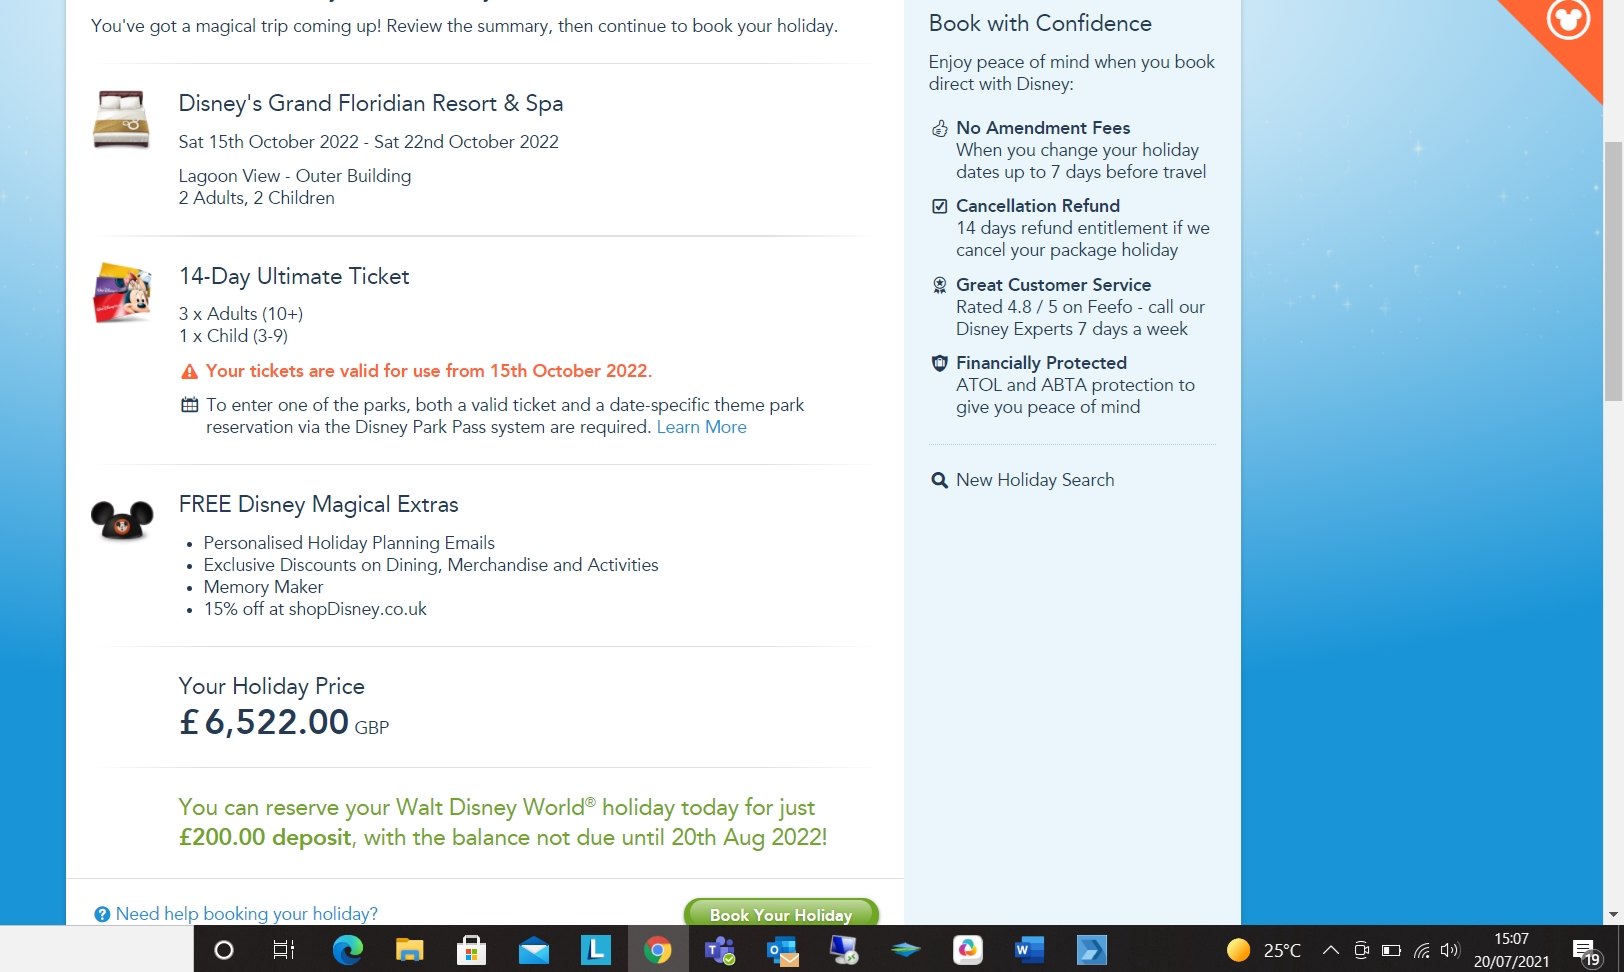Click the help question mark icon
The width and height of the screenshot is (1624, 972).
pos(102,914)
